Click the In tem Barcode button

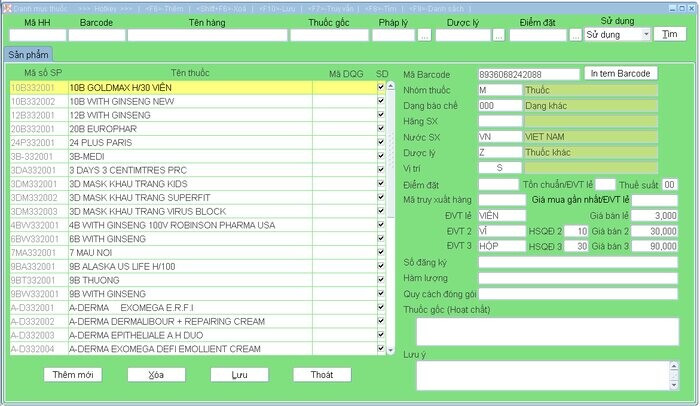(x=620, y=74)
